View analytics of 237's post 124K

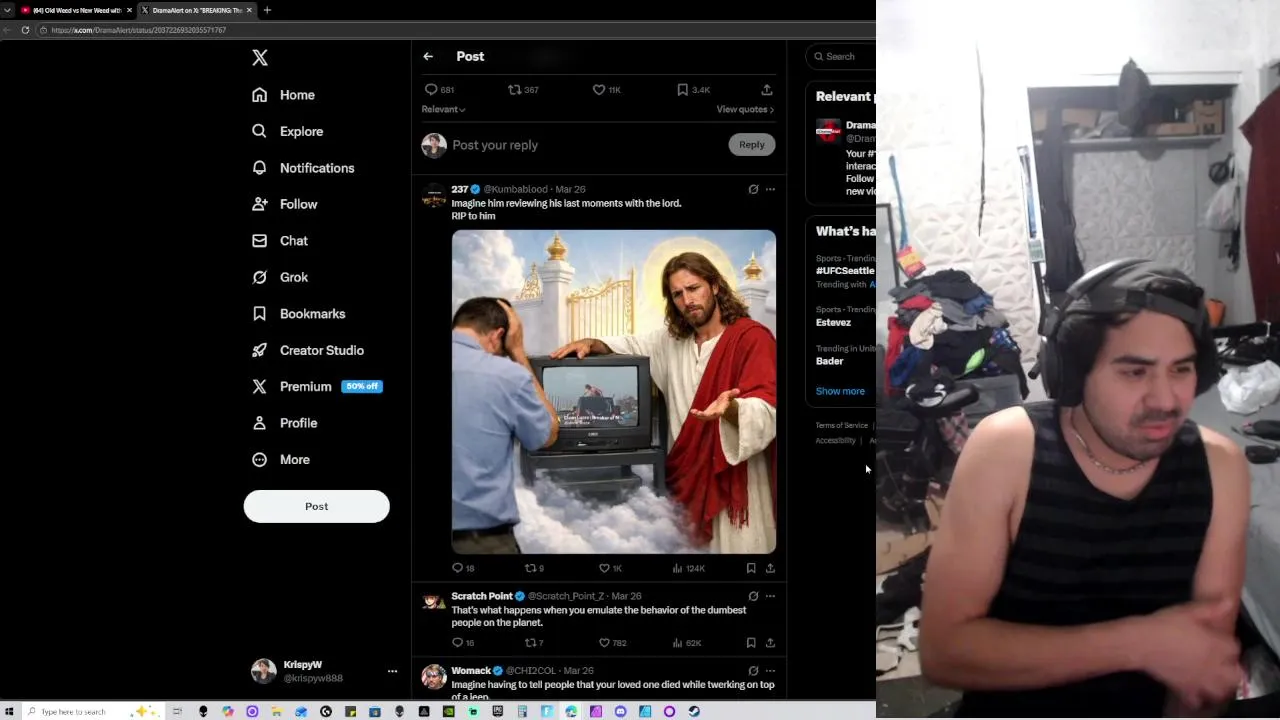[x=688, y=568]
